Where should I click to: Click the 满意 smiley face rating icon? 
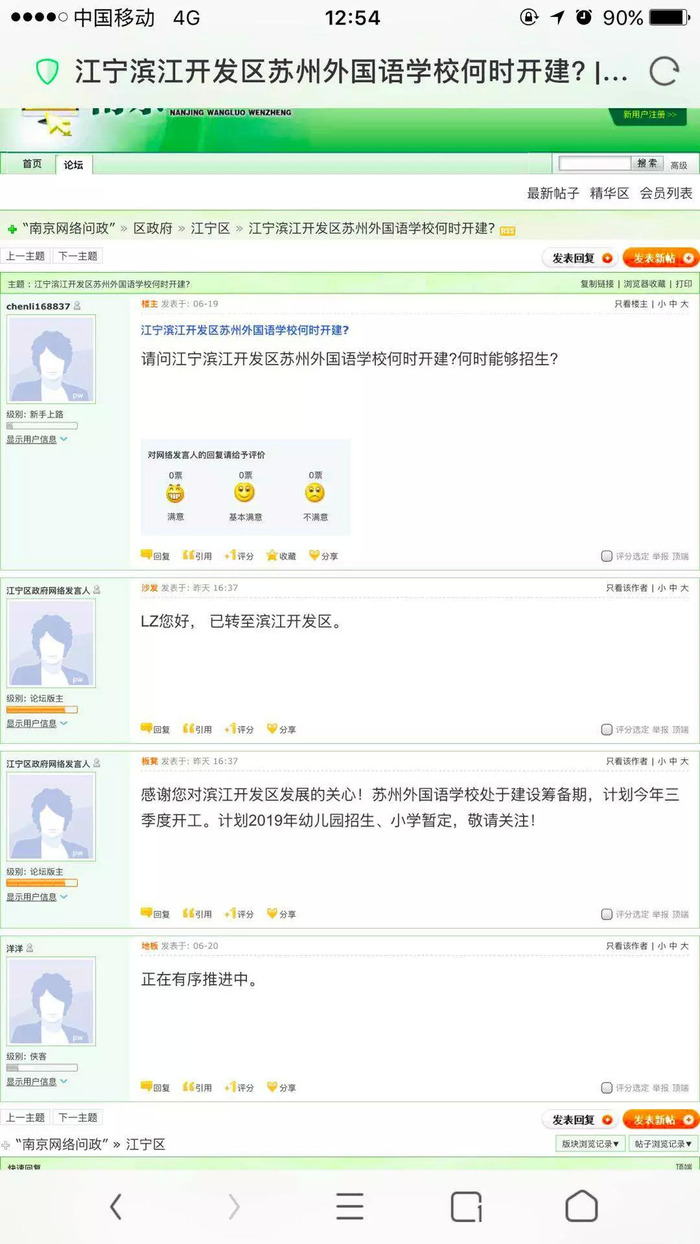click(x=175, y=493)
